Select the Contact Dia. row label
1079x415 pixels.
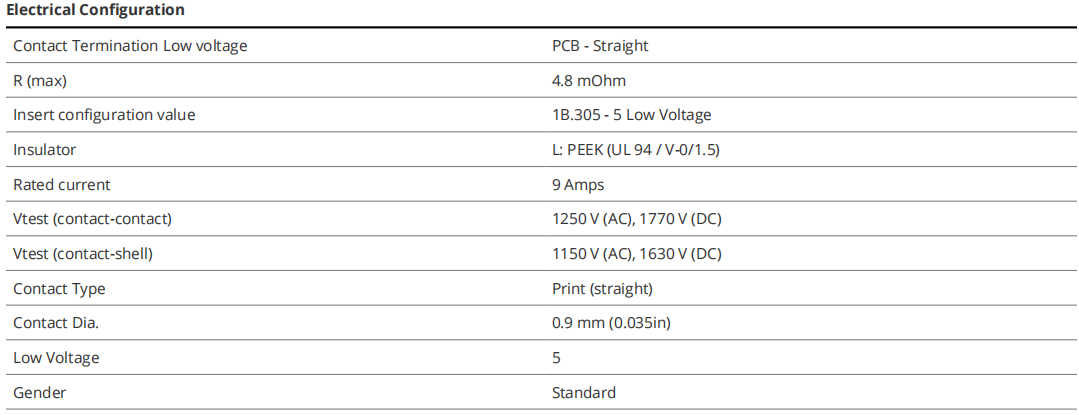[57, 323]
